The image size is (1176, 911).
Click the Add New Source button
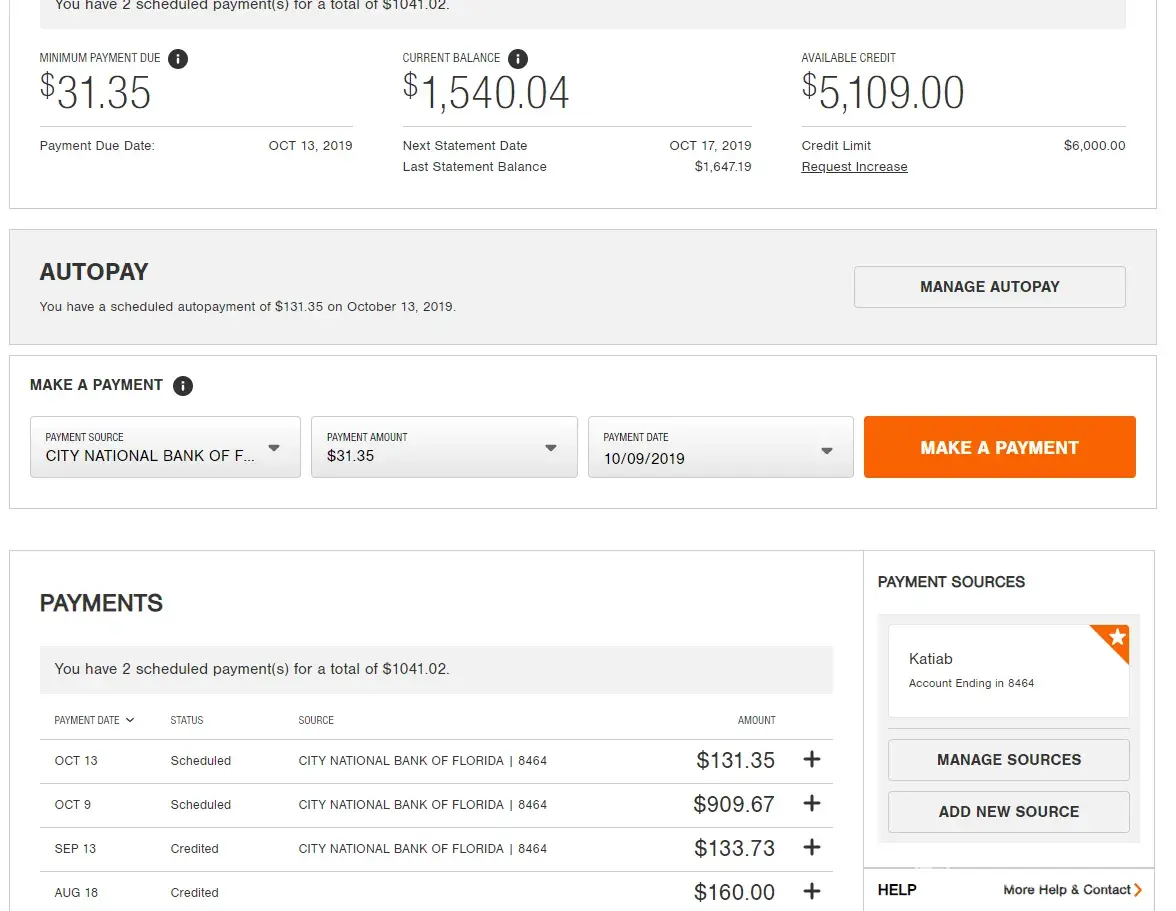(x=1008, y=812)
